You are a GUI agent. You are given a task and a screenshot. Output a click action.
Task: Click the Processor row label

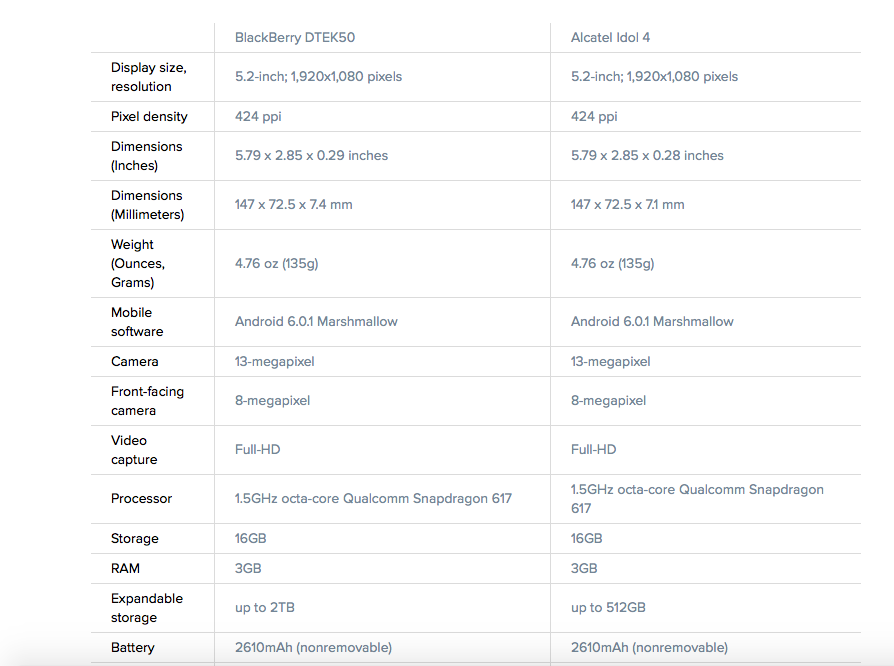[x=141, y=499]
